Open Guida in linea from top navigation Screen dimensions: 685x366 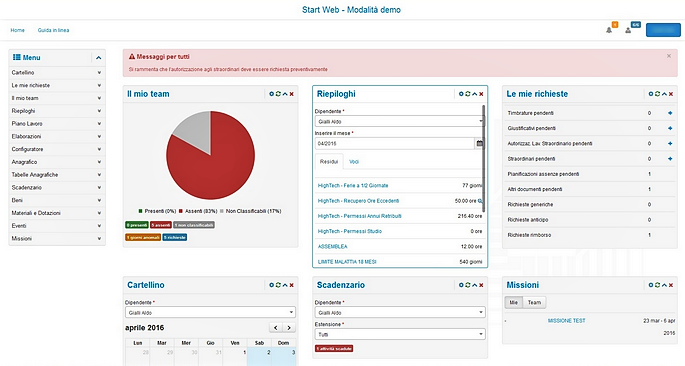click(x=53, y=30)
